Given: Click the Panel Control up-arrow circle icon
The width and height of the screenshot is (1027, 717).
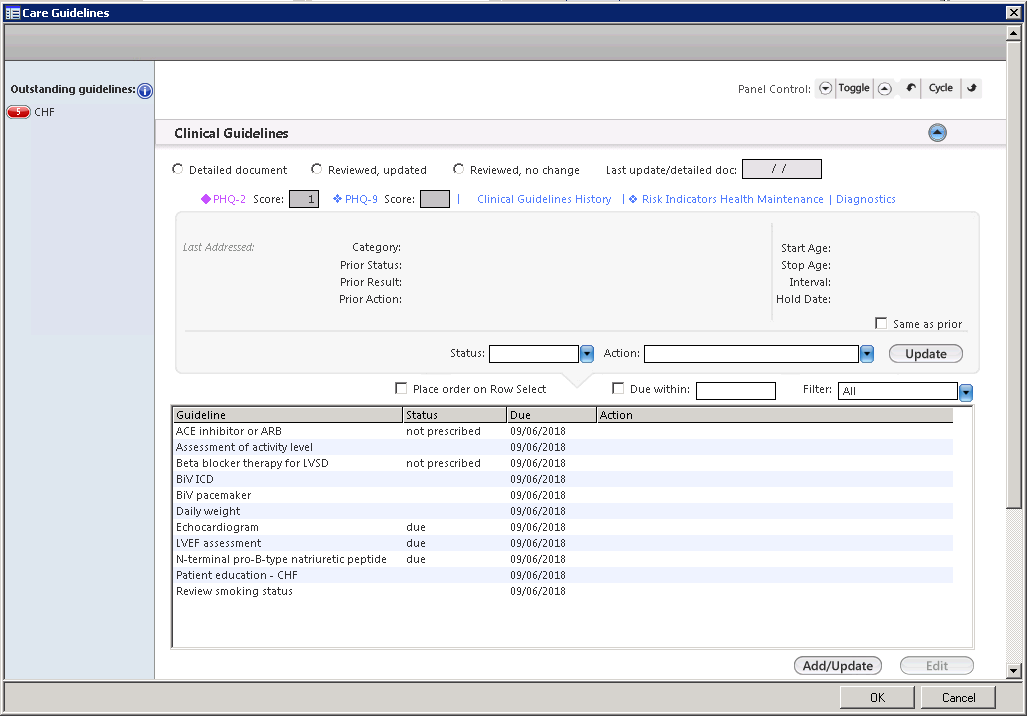Looking at the screenshot, I should point(885,88).
